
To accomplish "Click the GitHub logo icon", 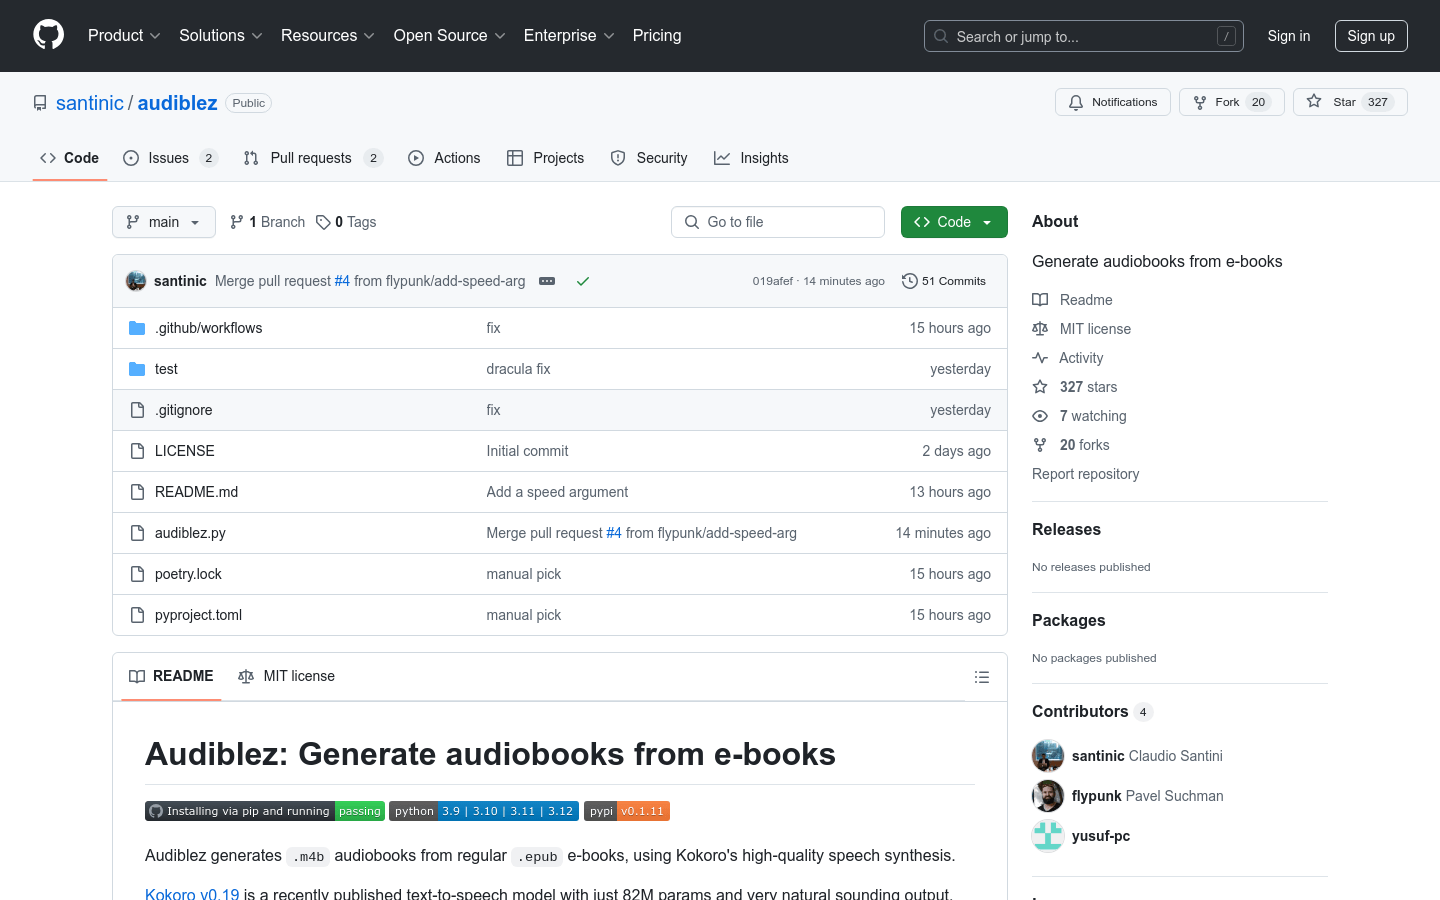I will click(48, 35).
